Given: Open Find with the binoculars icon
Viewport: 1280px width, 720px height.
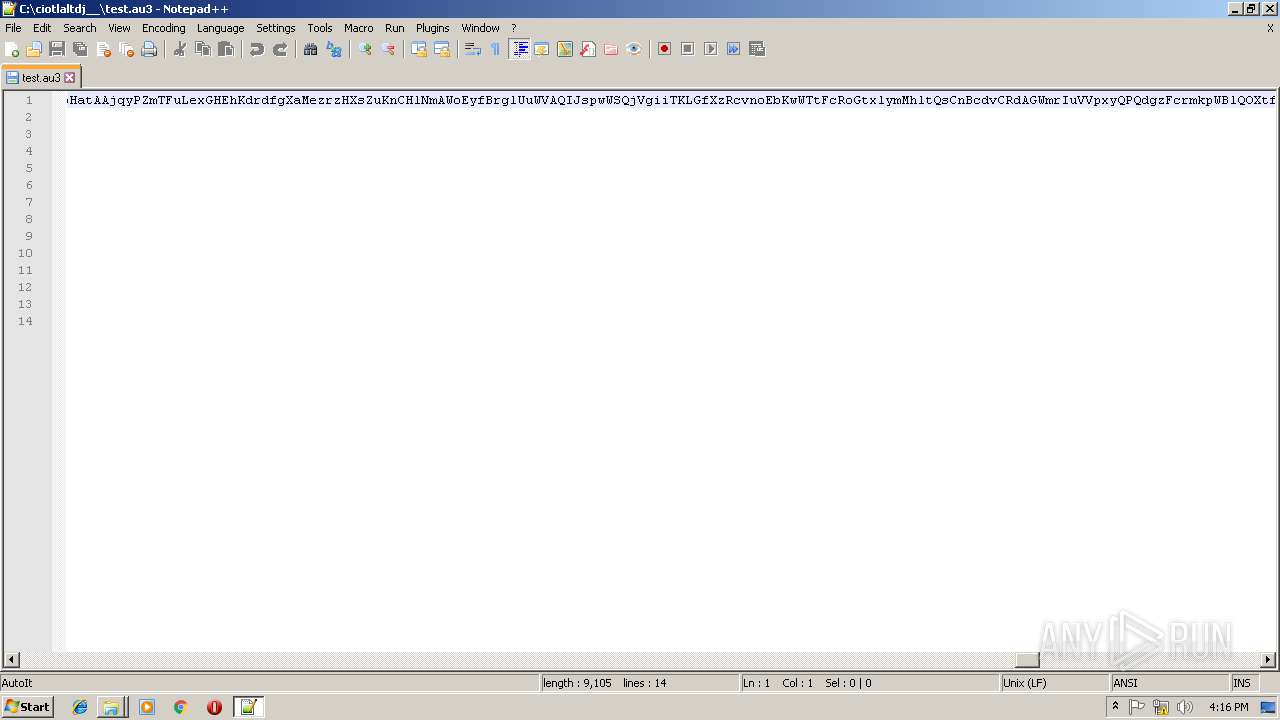Looking at the screenshot, I should (x=311, y=49).
